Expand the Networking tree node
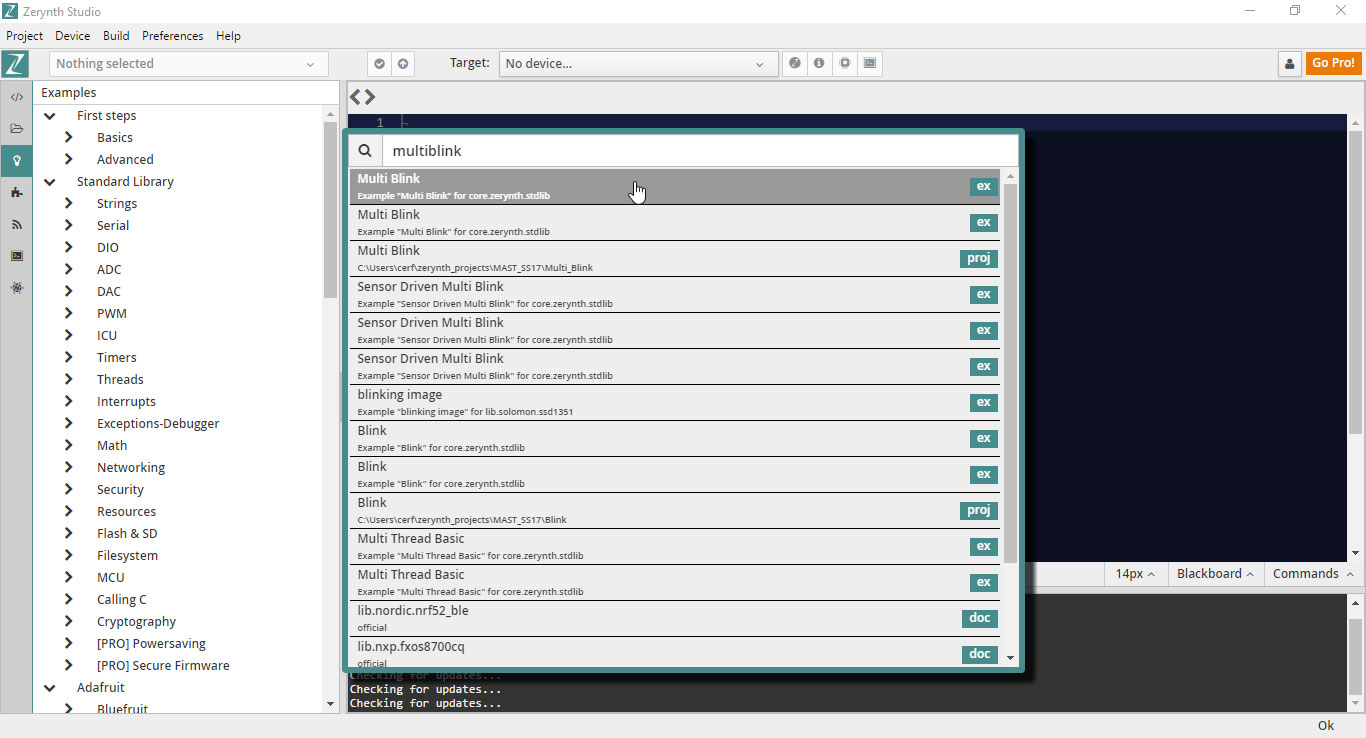1366x738 pixels. 68,468
